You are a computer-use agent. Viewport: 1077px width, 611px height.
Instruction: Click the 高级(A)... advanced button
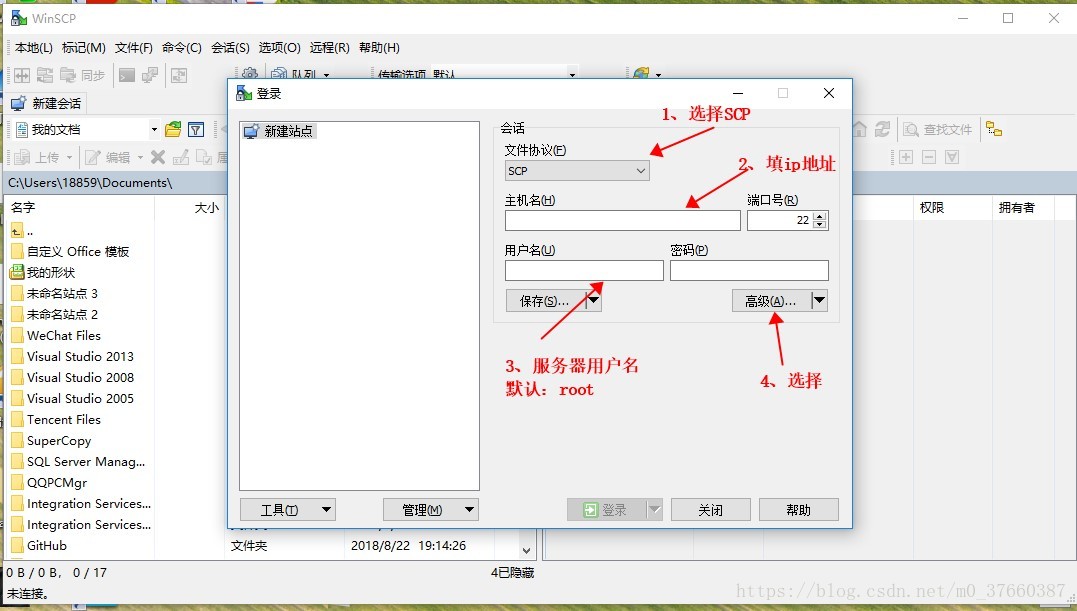(x=771, y=301)
